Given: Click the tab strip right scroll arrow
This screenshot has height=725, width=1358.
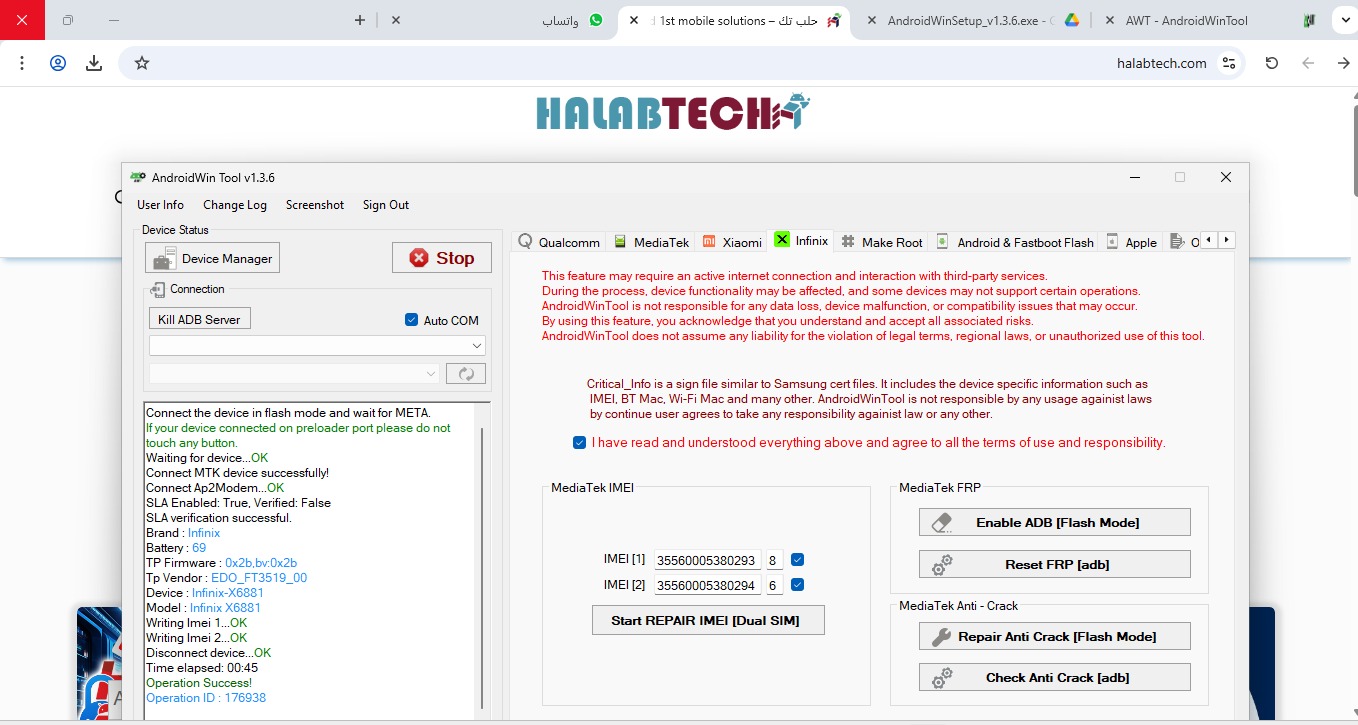Looking at the screenshot, I should (x=1227, y=240).
